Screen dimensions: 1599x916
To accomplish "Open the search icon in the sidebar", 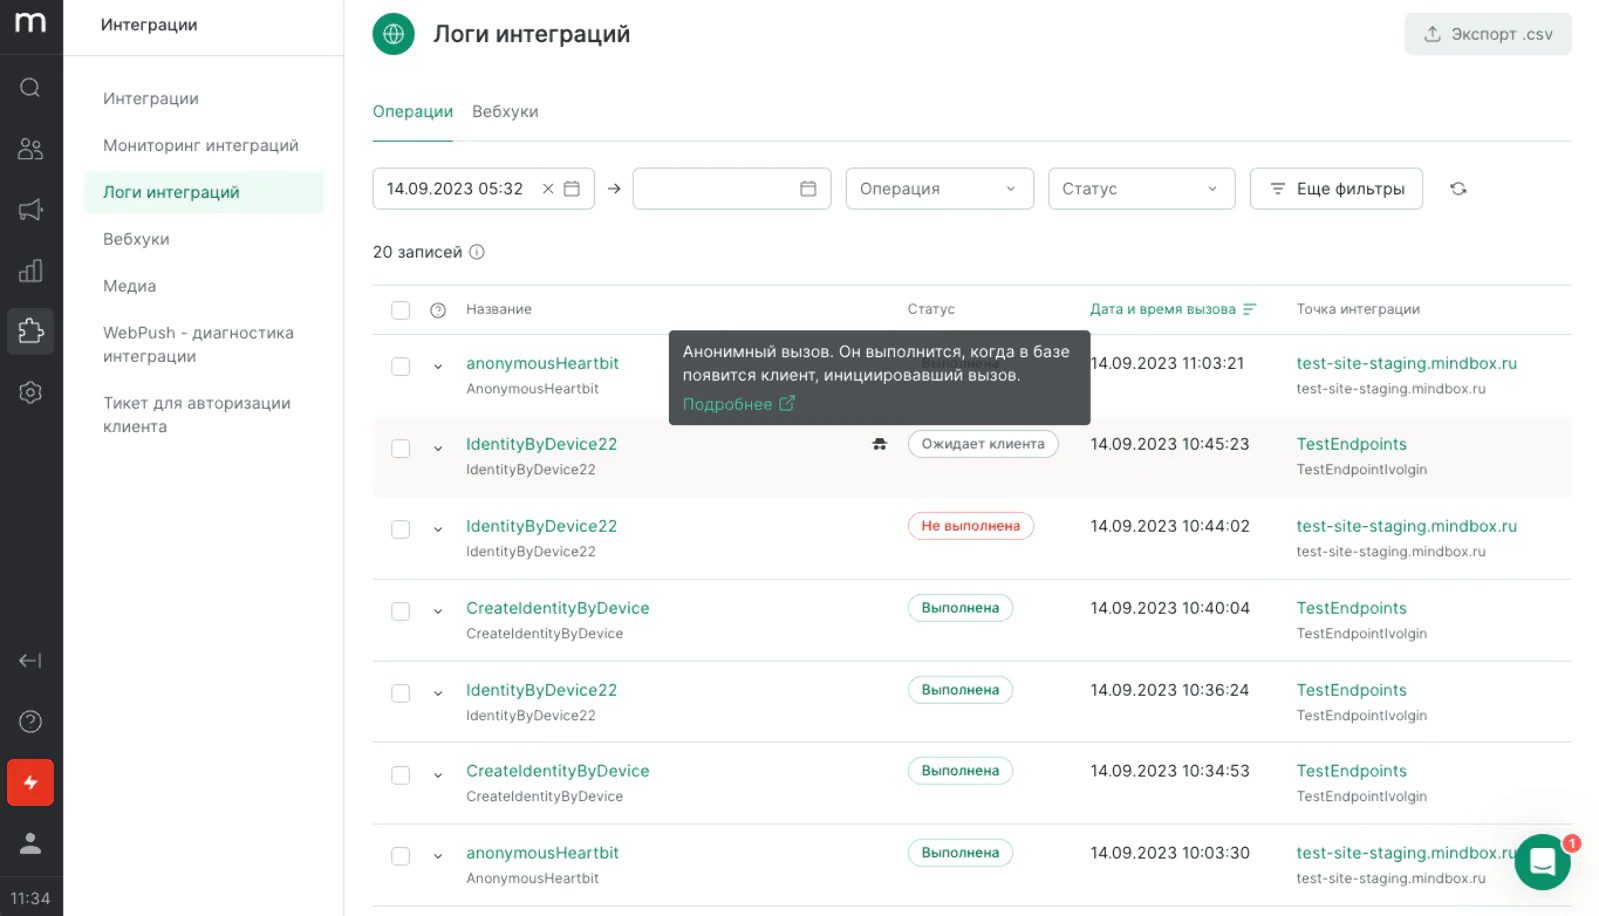I will coord(30,88).
